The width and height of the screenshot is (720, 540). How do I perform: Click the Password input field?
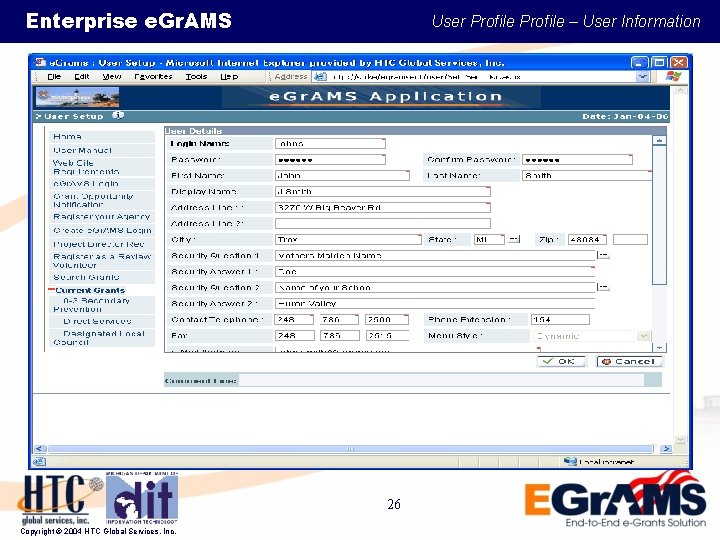click(x=330, y=160)
